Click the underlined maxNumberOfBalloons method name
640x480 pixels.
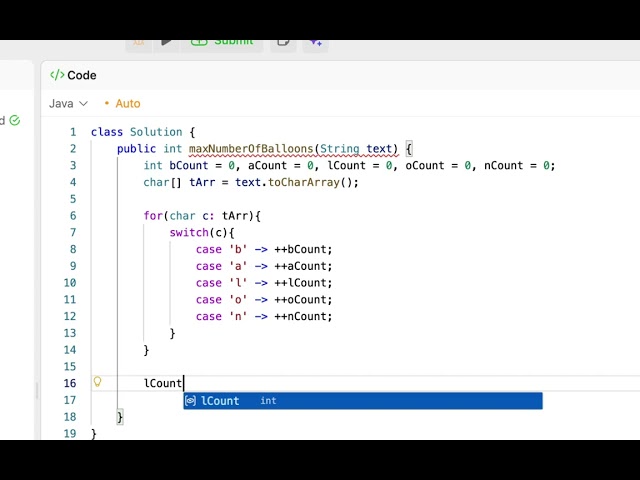pyautogui.click(x=251, y=149)
